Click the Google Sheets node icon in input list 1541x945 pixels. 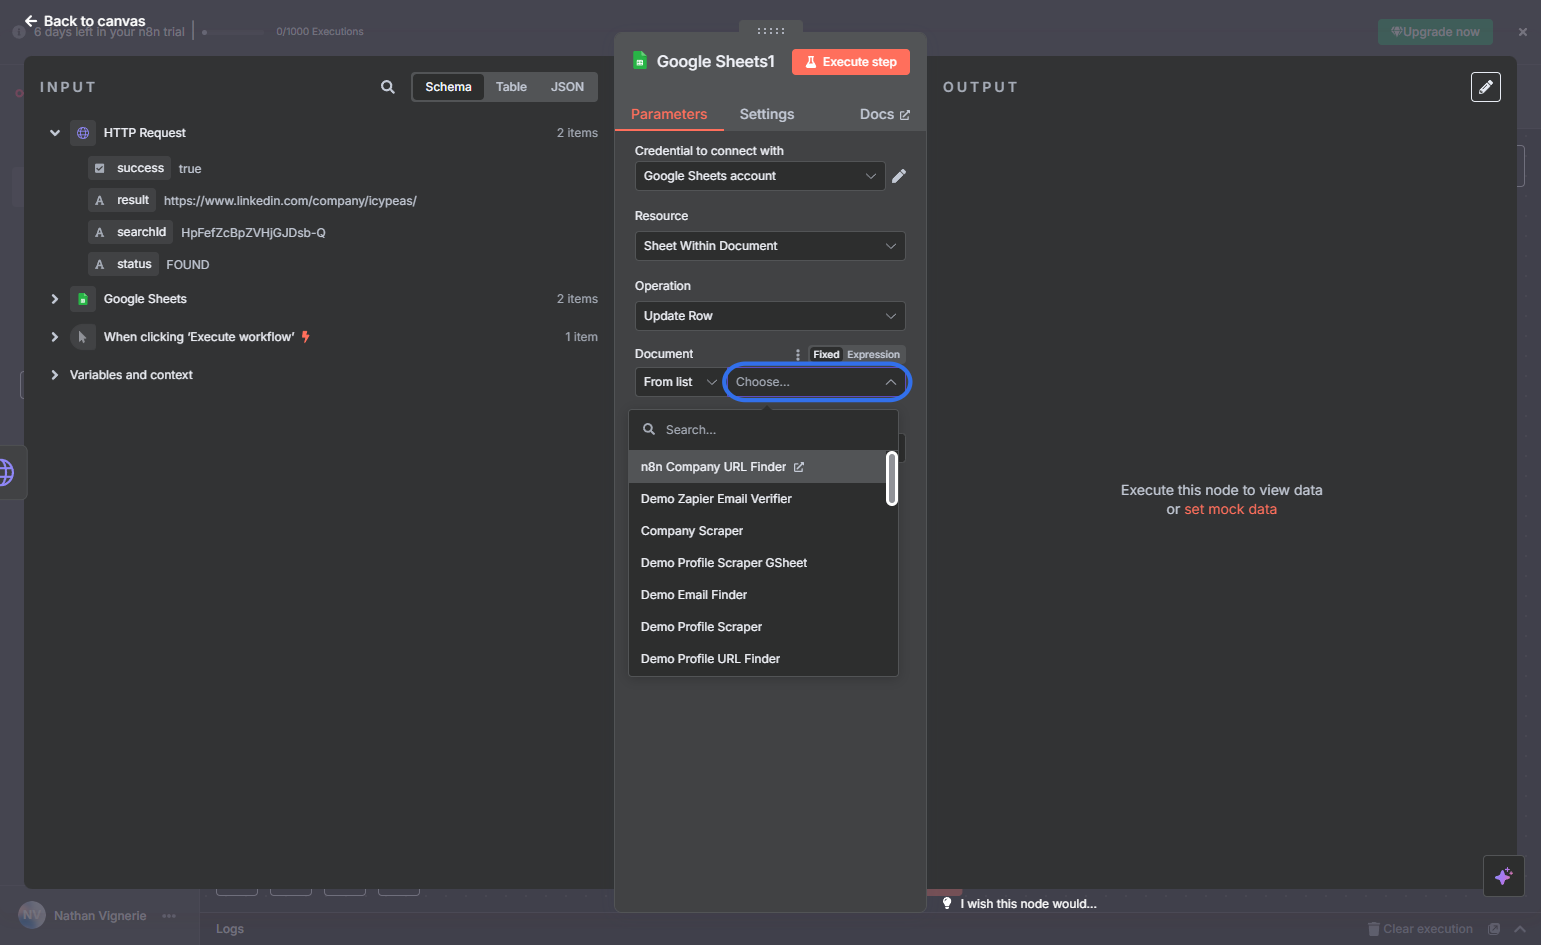[x=83, y=299]
